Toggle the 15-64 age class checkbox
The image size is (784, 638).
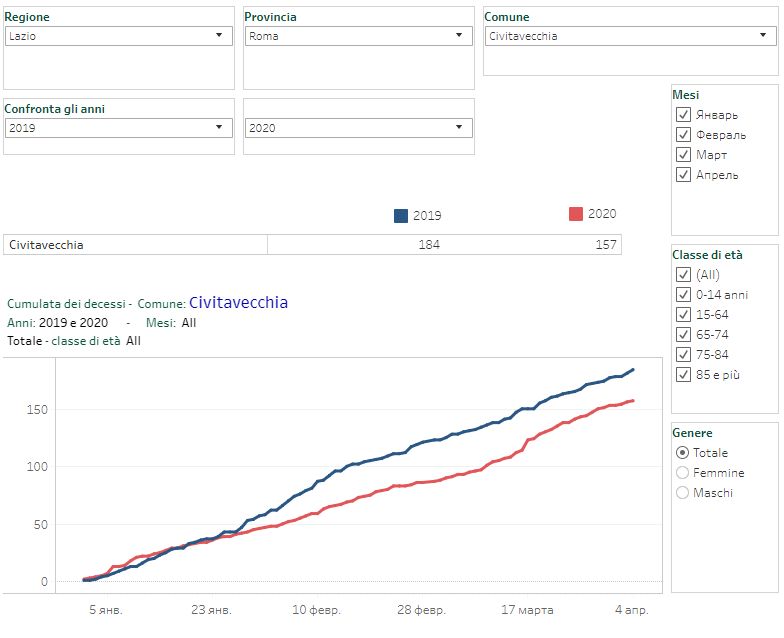click(x=684, y=315)
